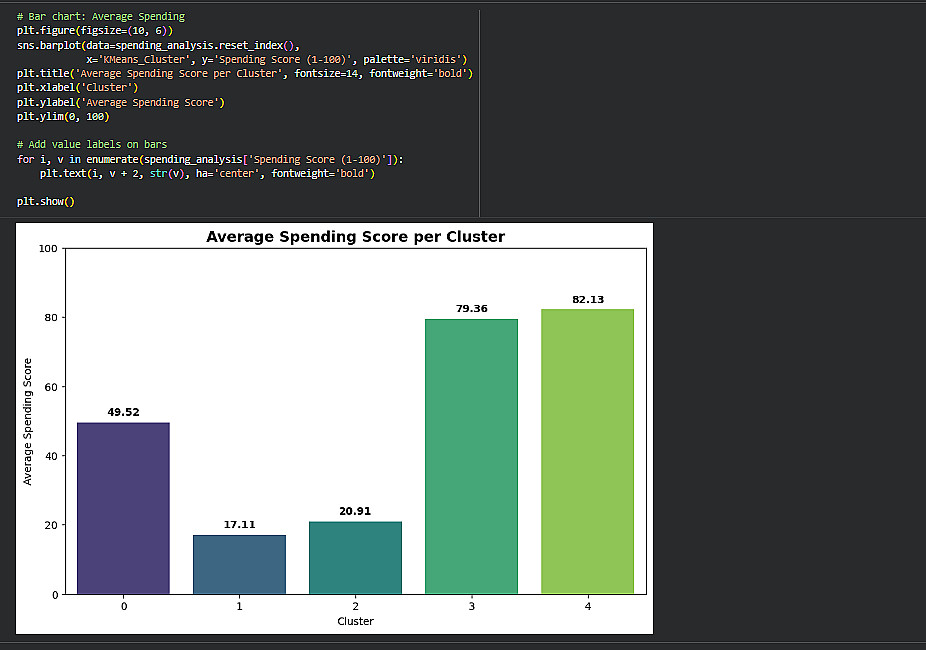This screenshot has height=650, width=926.
Task: Click the cluster 0 purple bar
Action: click(x=123, y=508)
